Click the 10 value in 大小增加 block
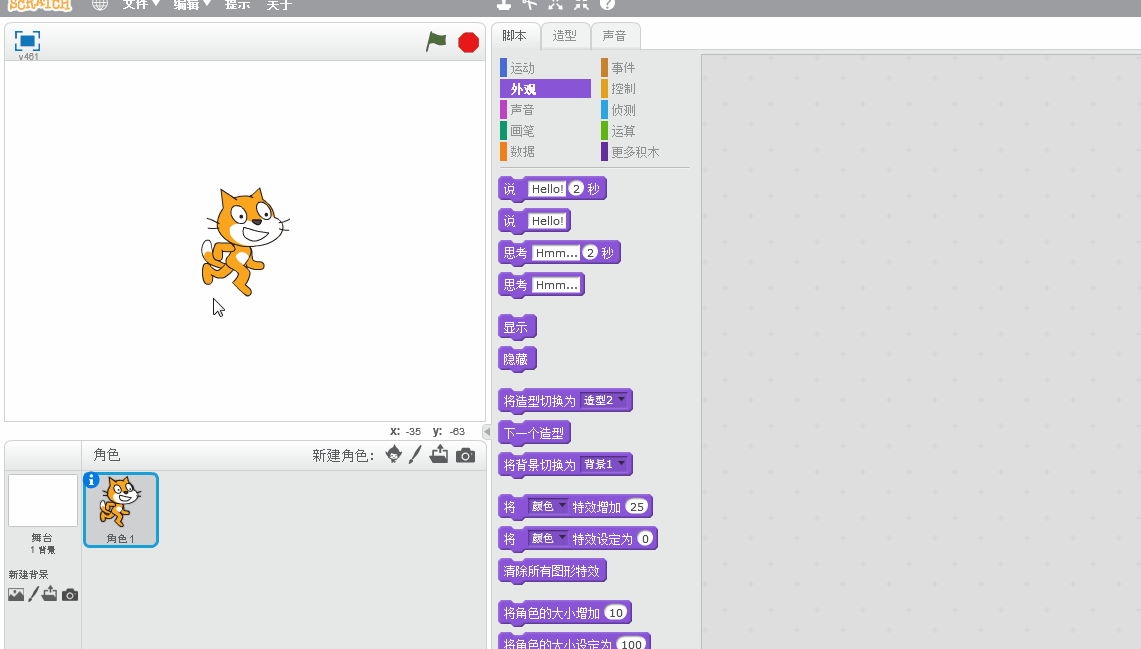The width and height of the screenshot is (1141, 649). point(616,613)
